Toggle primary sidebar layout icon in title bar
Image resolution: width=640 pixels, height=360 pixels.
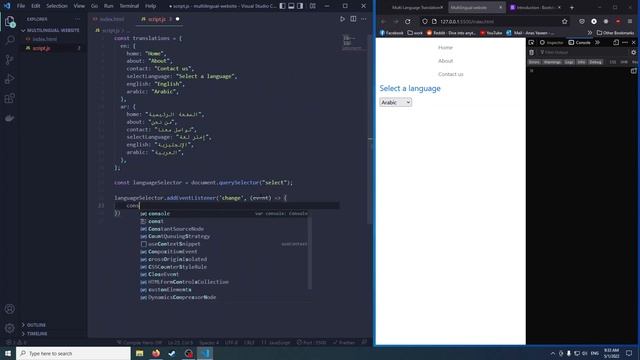282,6
